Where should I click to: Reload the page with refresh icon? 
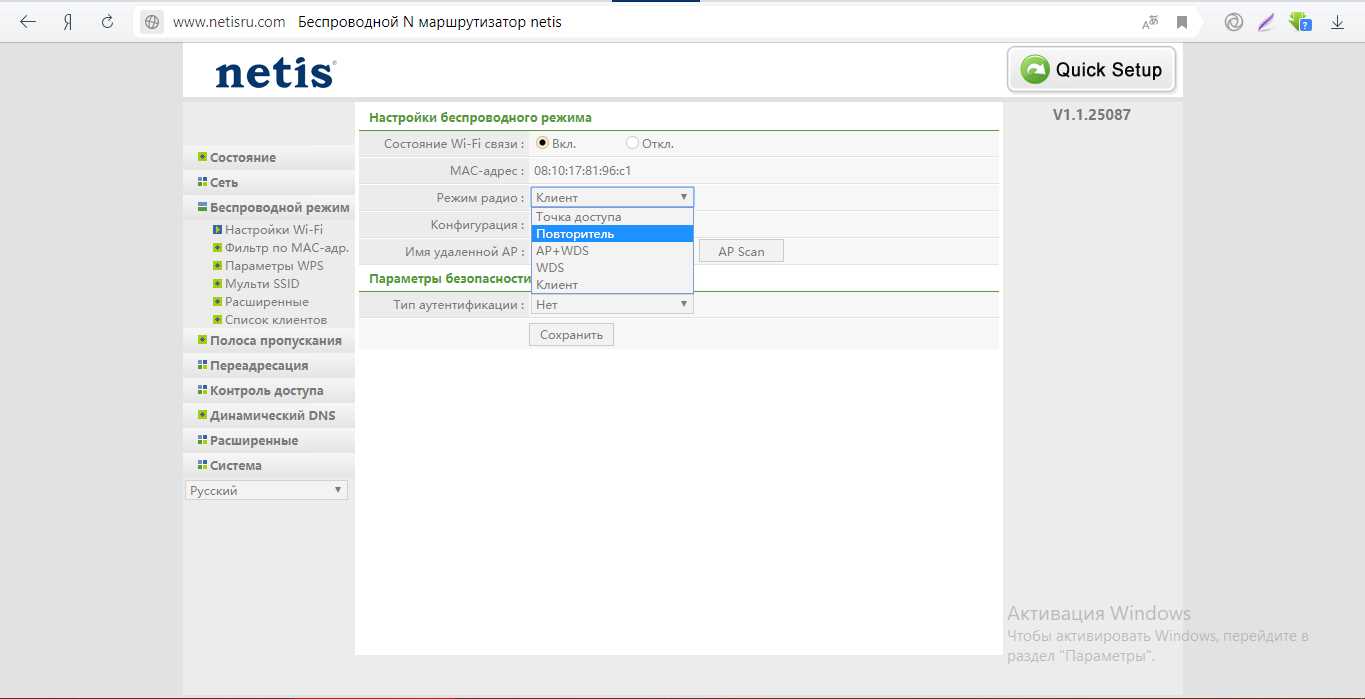pyautogui.click(x=108, y=21)
